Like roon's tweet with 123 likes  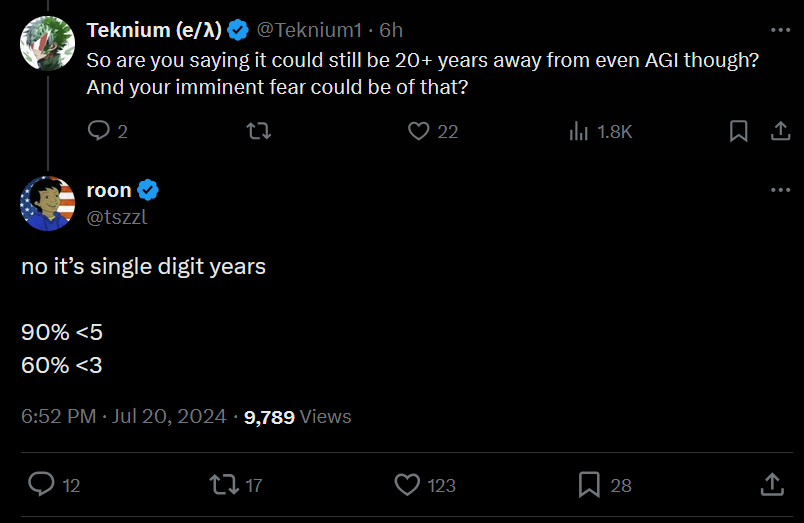point(407,485)
